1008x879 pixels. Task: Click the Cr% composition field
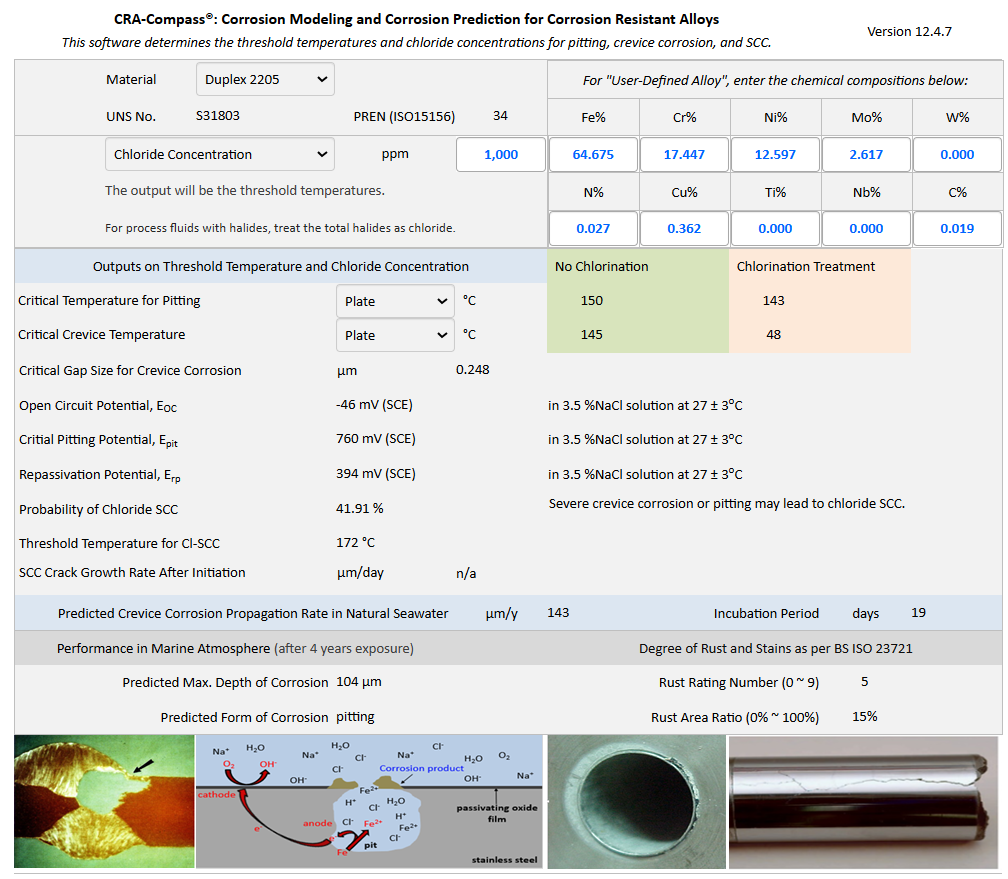684,154
